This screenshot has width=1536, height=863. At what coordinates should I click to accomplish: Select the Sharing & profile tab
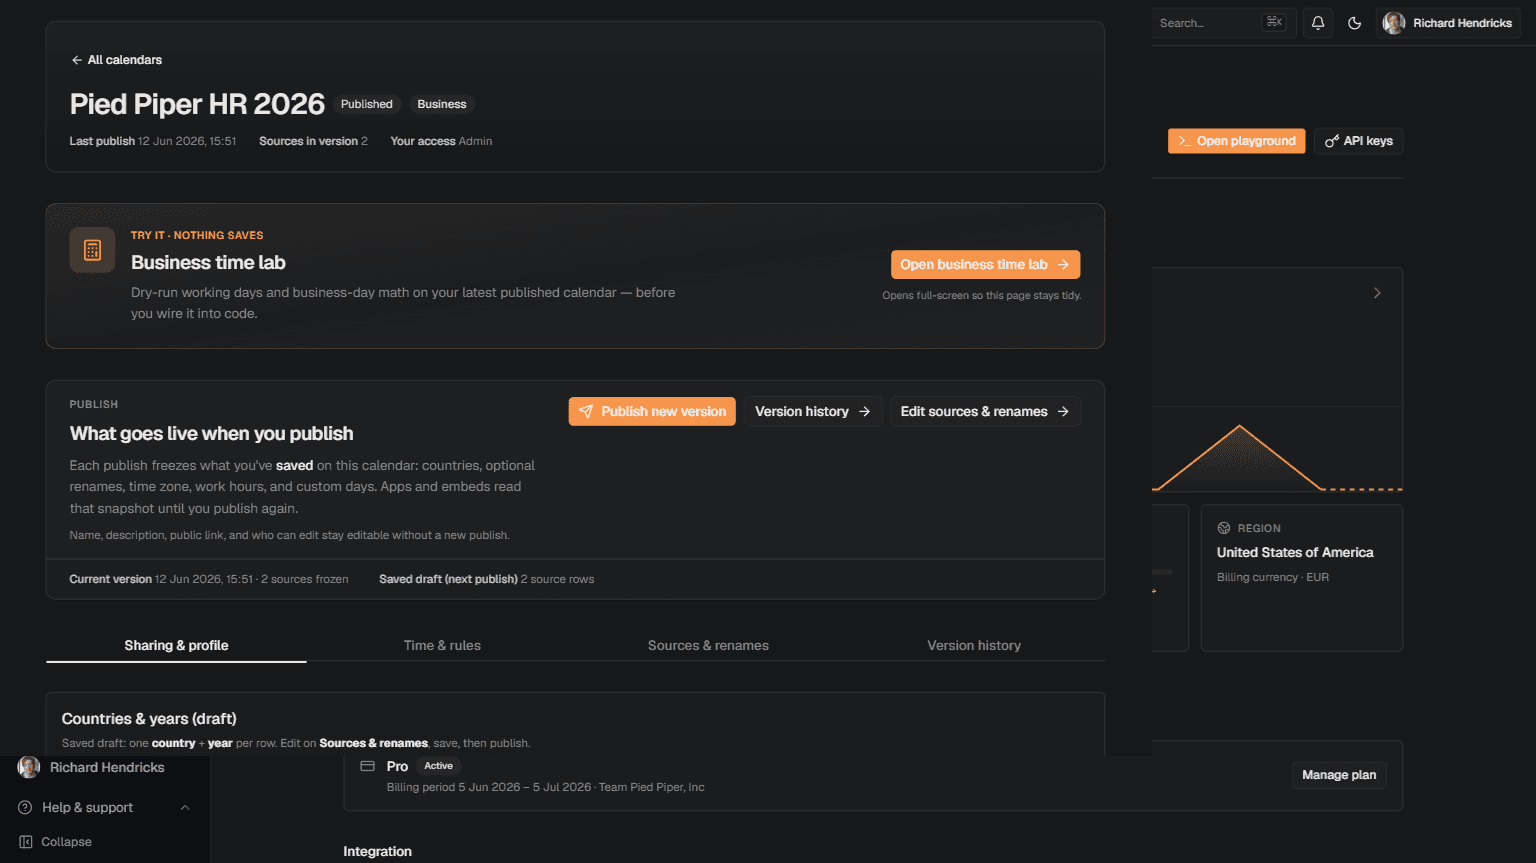point(176,645)
